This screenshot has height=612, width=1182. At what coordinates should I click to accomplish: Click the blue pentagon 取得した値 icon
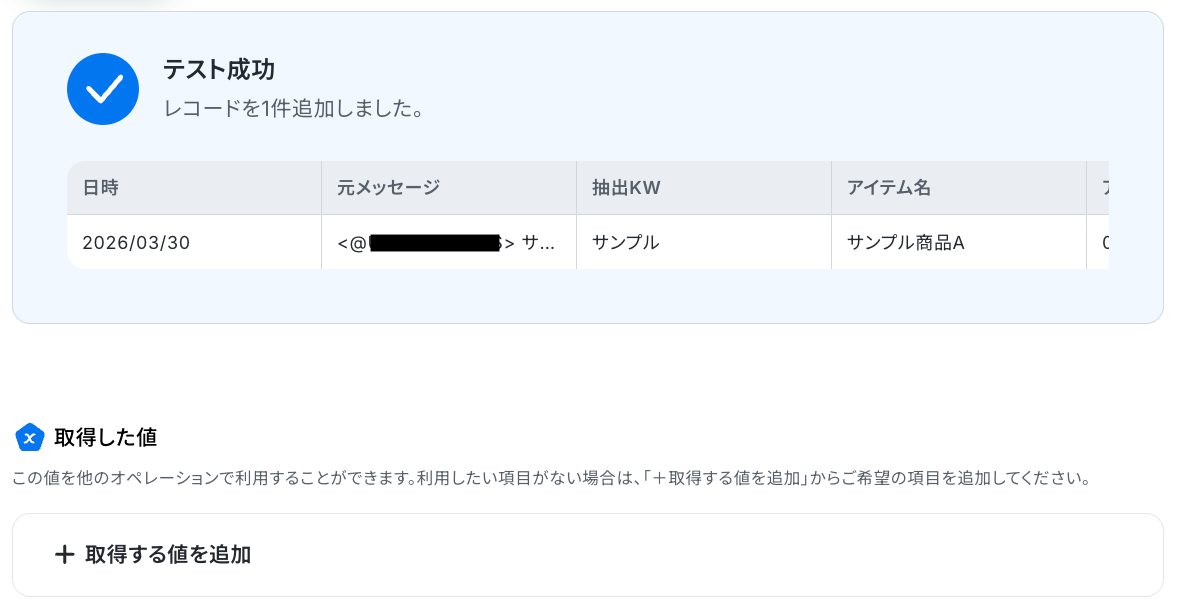[x=30, y=437]
